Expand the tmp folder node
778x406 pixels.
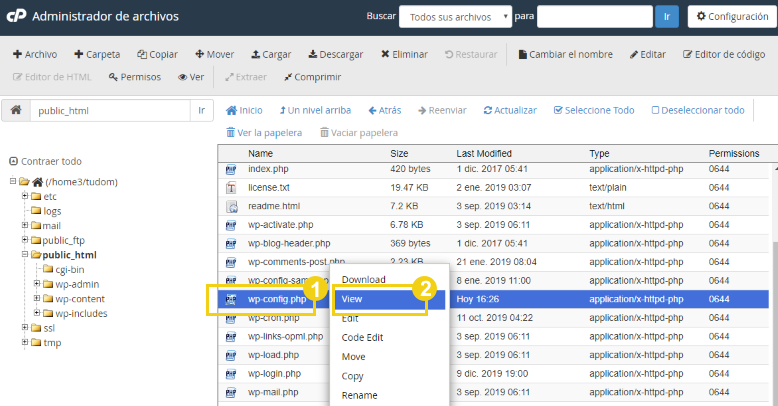point(24,342)
